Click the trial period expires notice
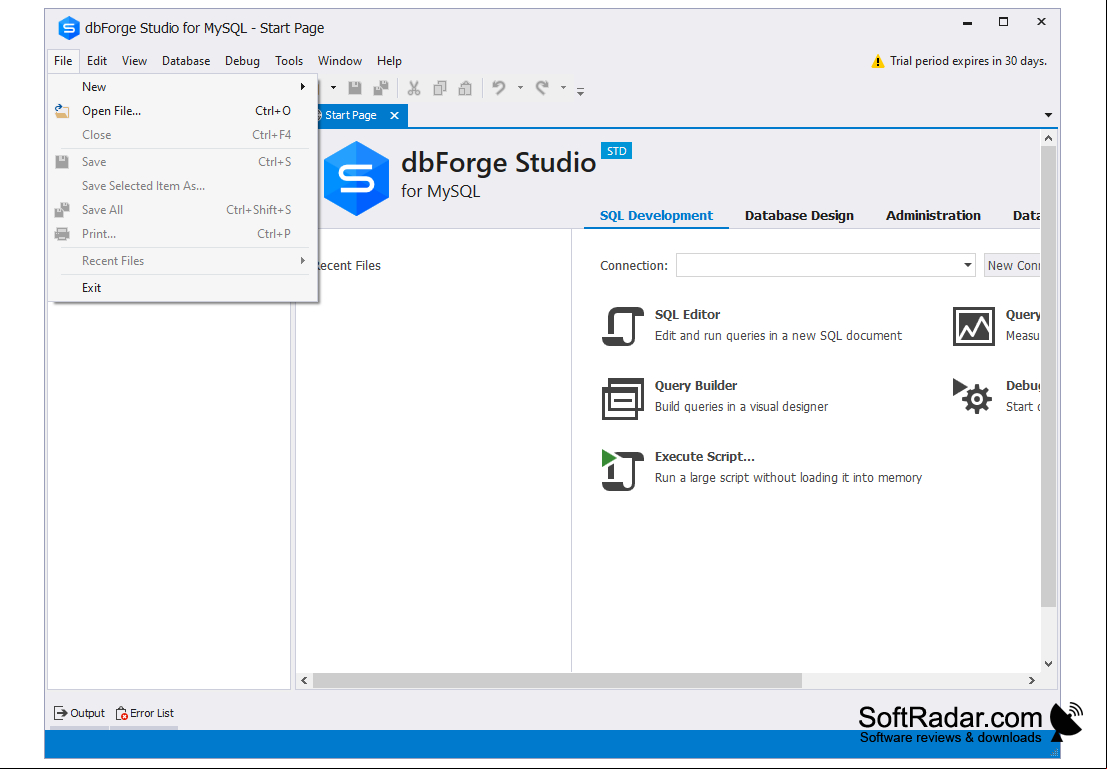 tap(968, 61)
